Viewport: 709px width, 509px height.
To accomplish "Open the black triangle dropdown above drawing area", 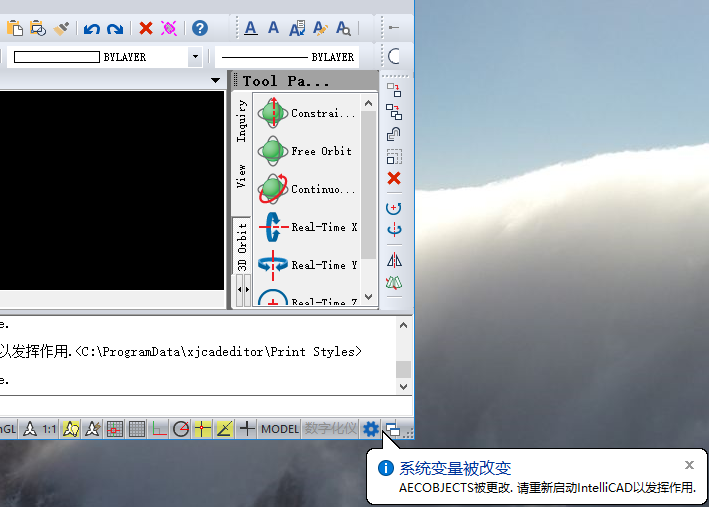I will (x=216, y=80).
